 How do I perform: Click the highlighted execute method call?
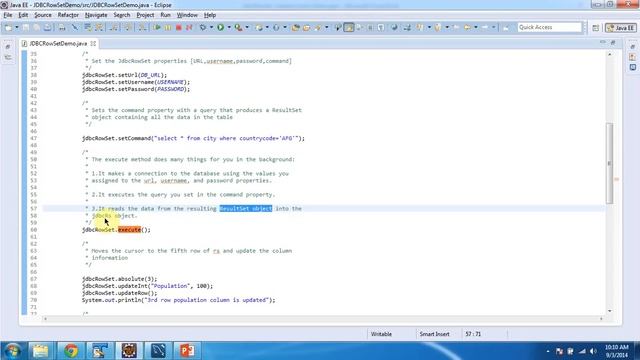(x=129, y=230)
